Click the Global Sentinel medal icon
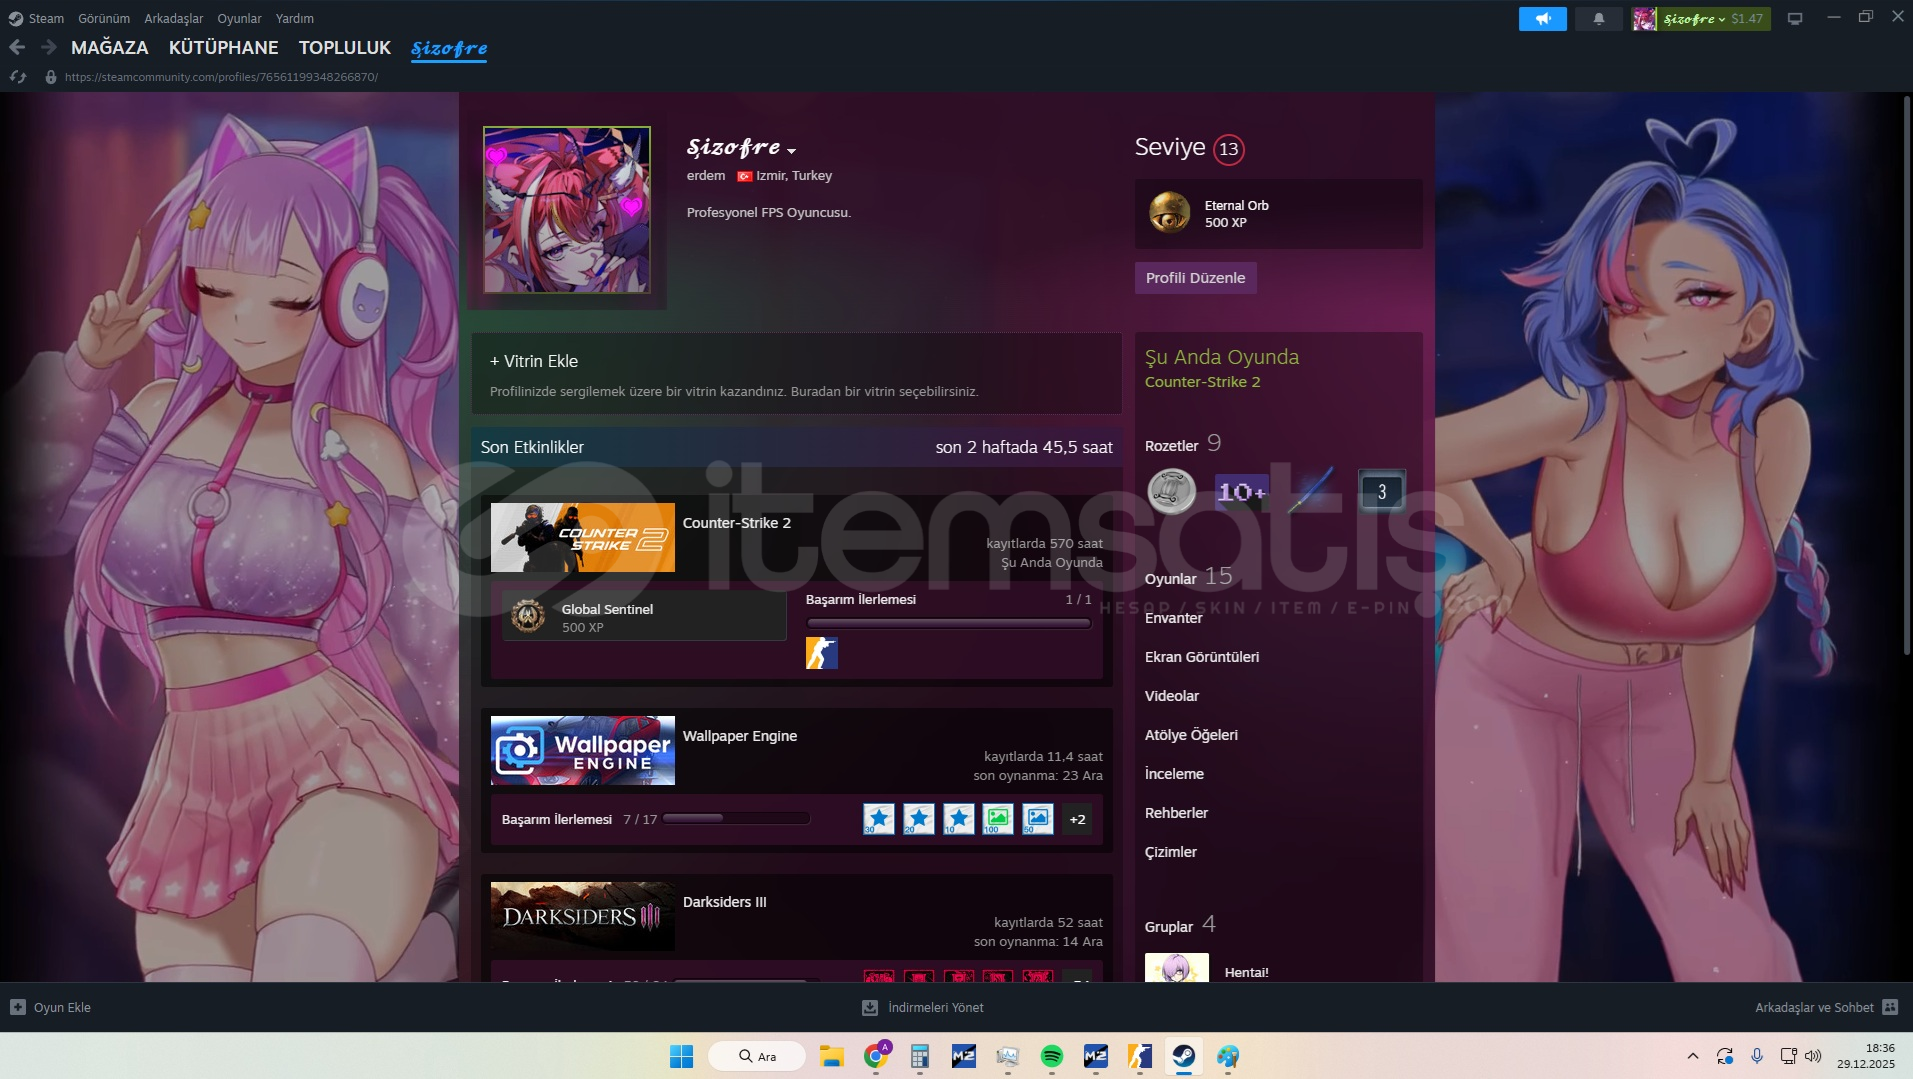Viewport: 1913px width, 1079px height. [528, 617]
